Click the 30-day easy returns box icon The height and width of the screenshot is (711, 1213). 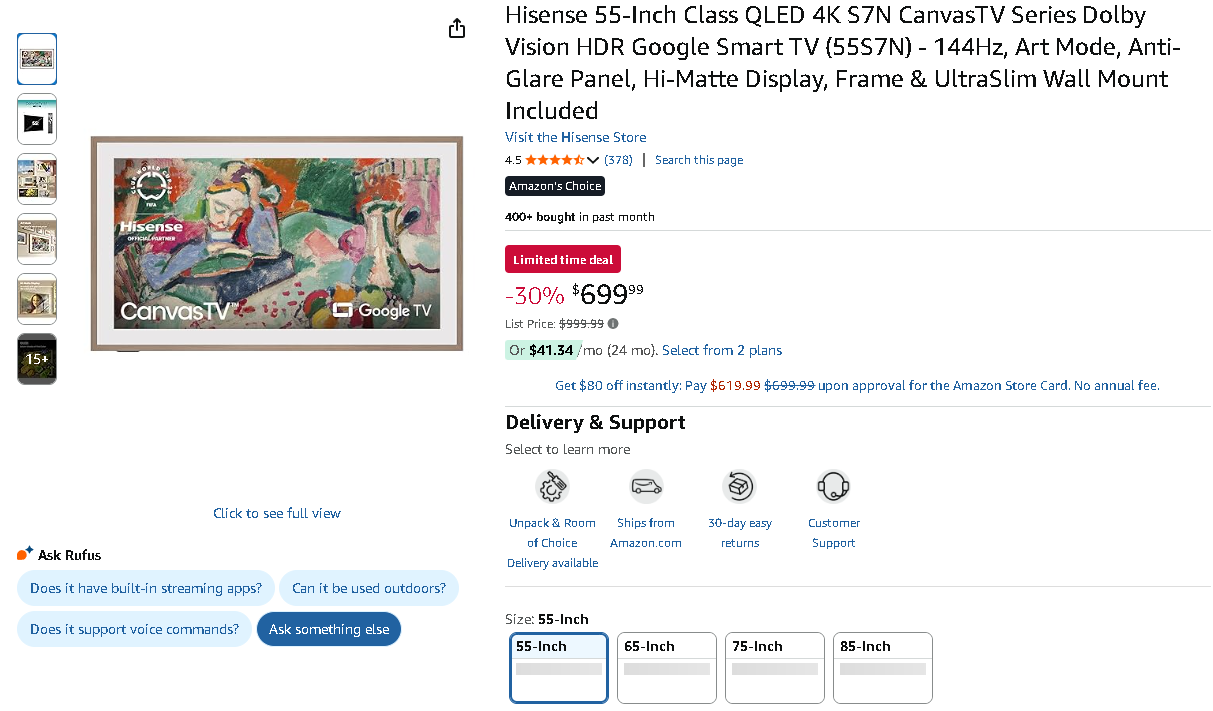[x=739, y=487]
